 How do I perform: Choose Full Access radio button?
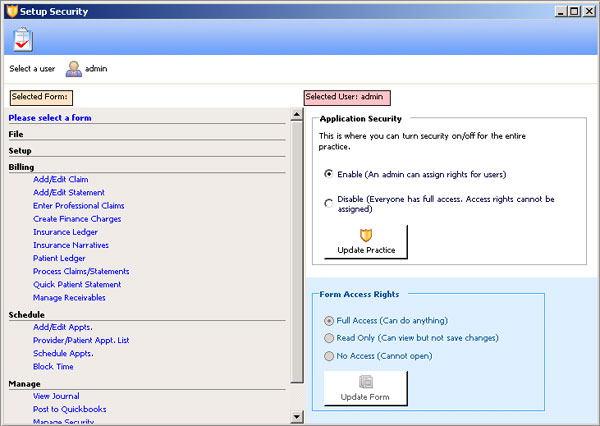[x=329, y=321]
